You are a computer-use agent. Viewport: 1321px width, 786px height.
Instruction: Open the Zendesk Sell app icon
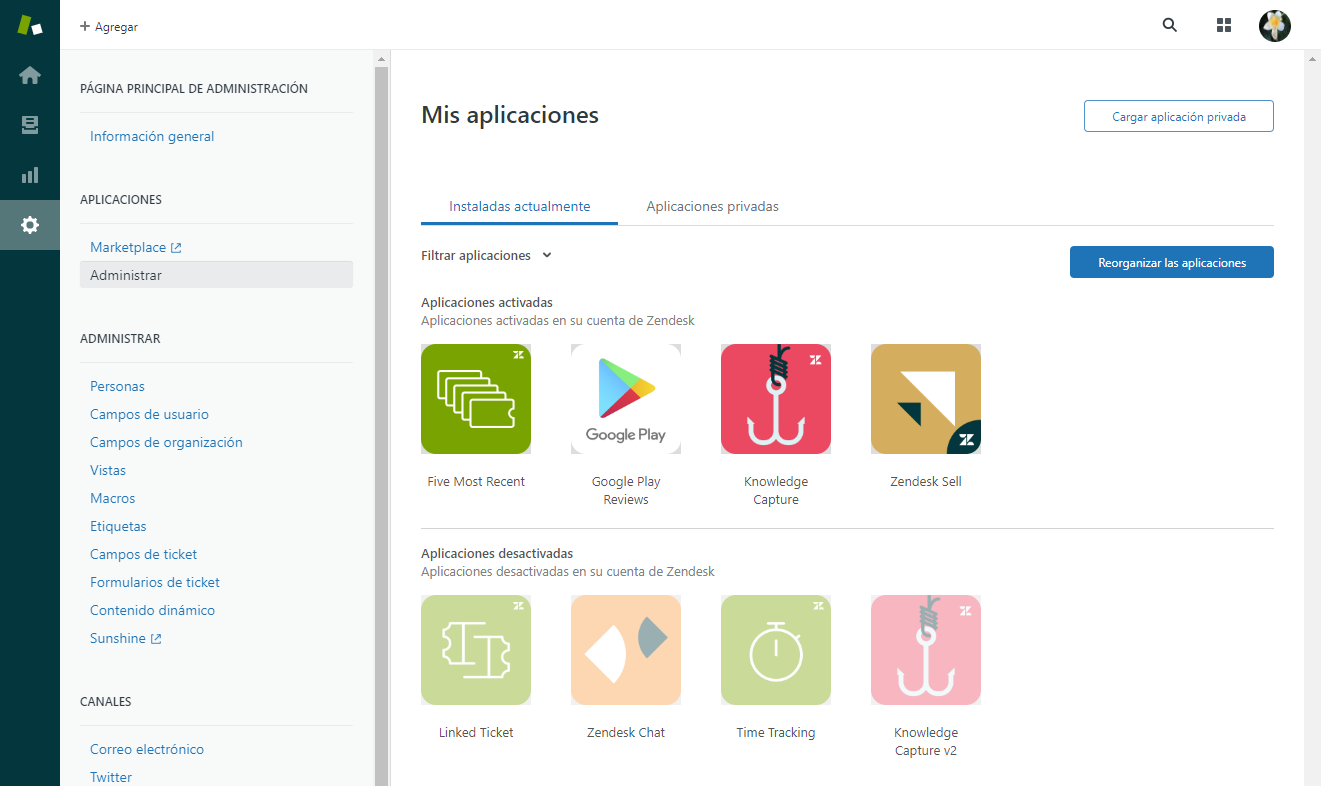pos(926,399)
